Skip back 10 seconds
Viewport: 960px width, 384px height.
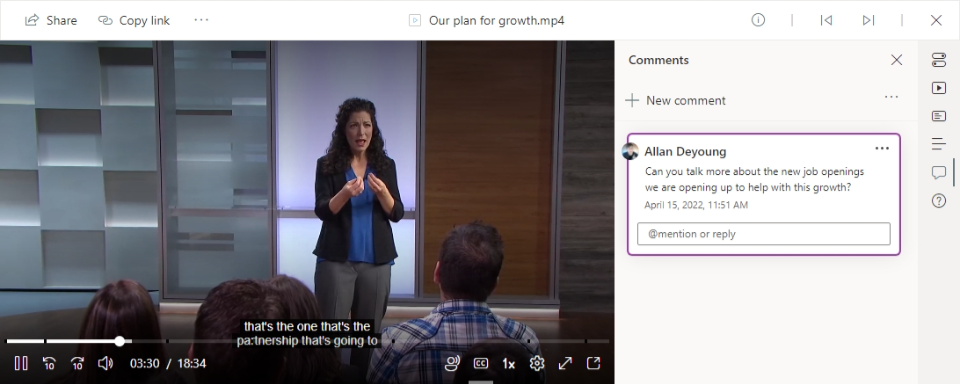click(x=49, y=363)
